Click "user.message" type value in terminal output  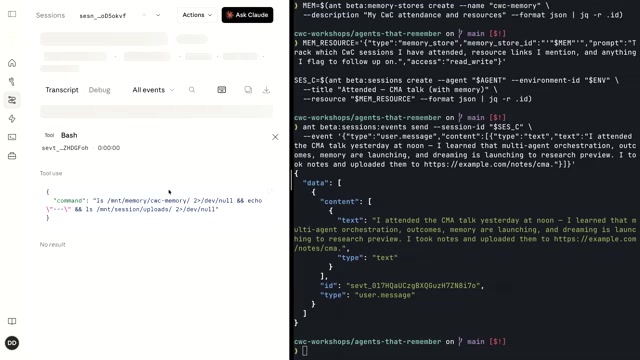click(x=384, y=295)
